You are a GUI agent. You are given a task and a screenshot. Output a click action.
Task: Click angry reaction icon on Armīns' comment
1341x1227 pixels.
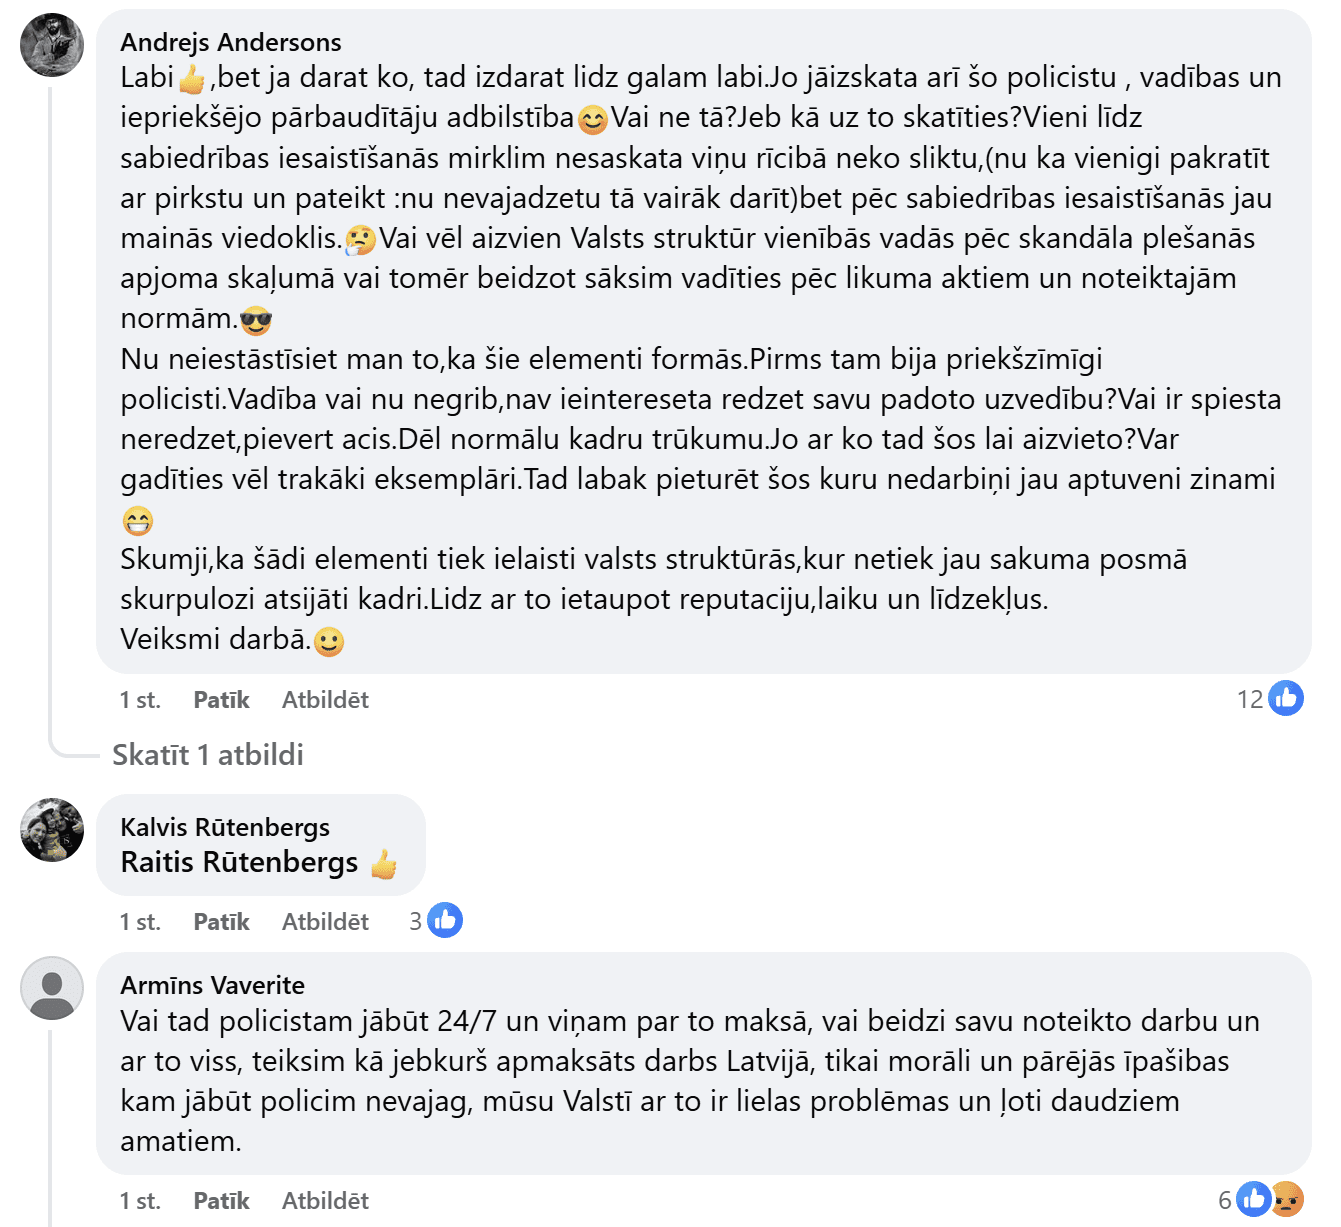1288,1198
